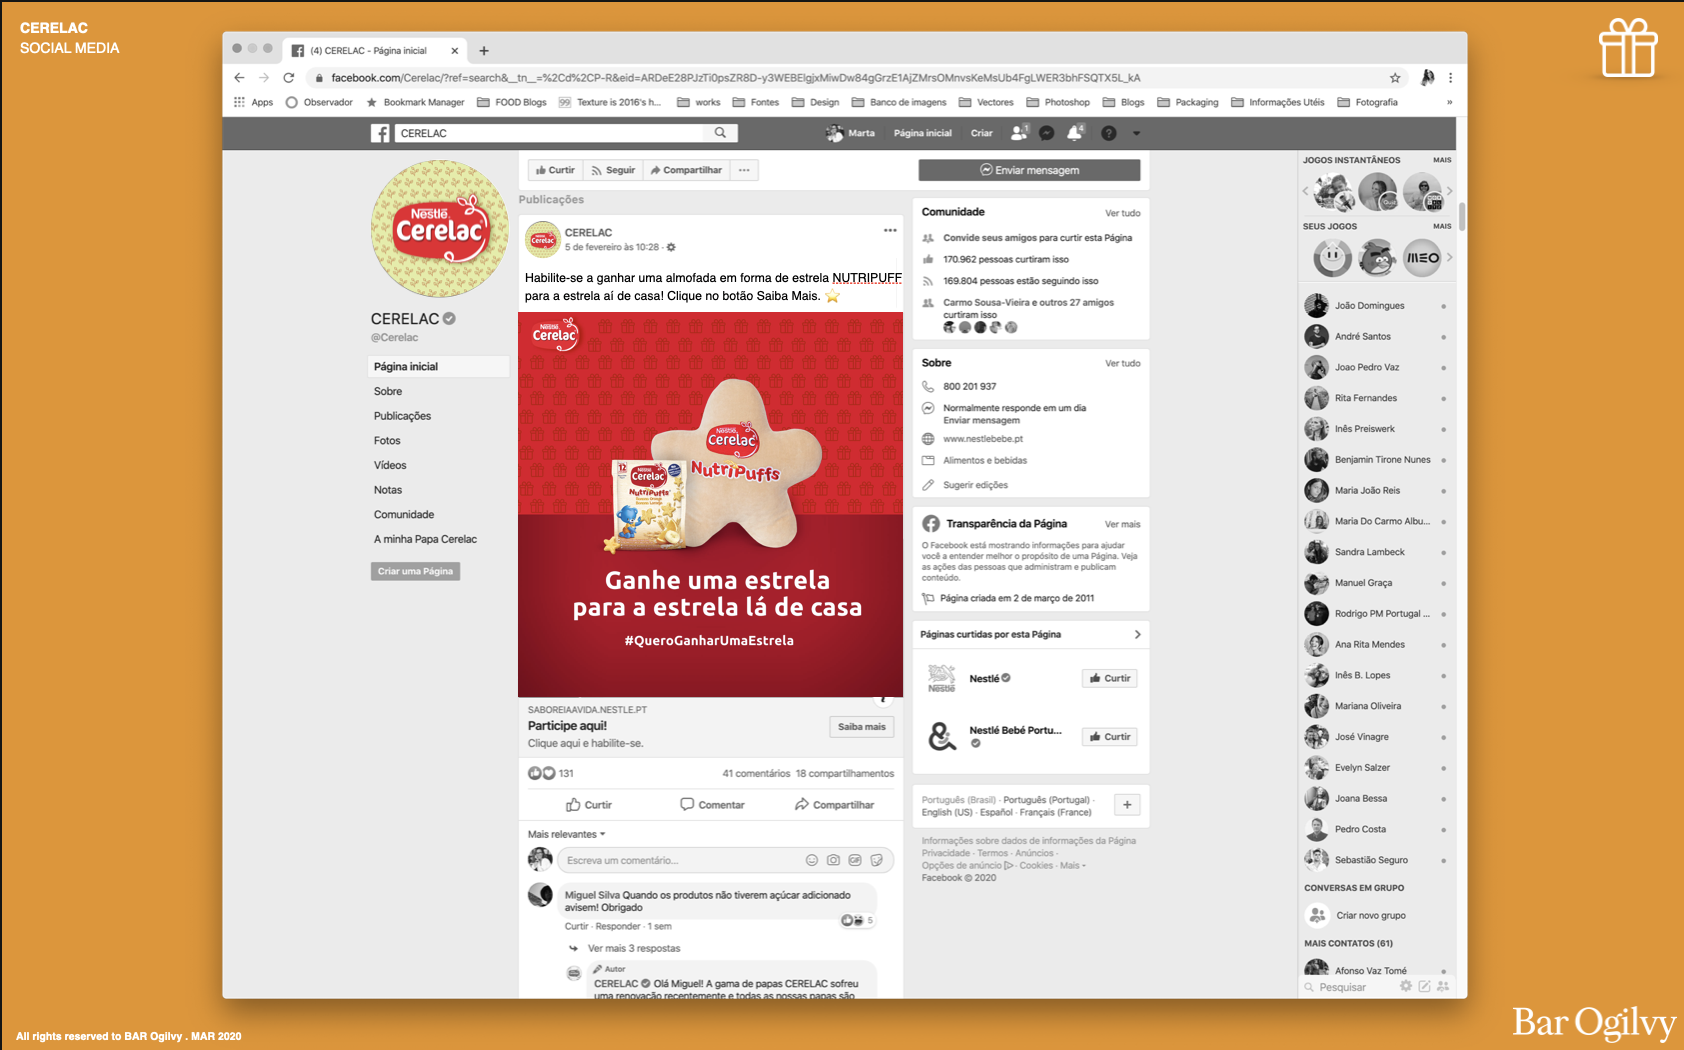Like Nestlé page with Curtir button
1684x1050 pixels.
(x=1110, y=678)
